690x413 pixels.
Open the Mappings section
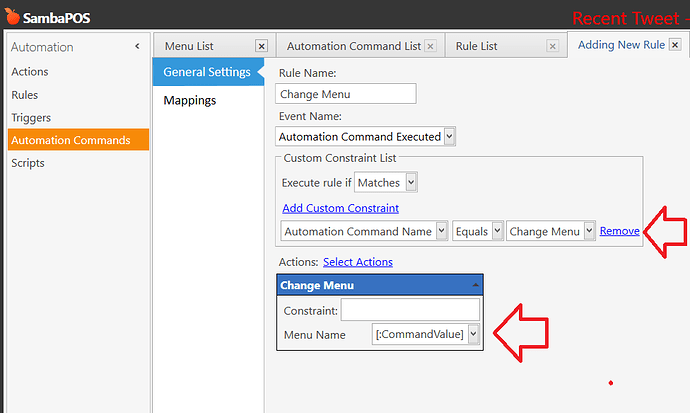coord(189,100)
